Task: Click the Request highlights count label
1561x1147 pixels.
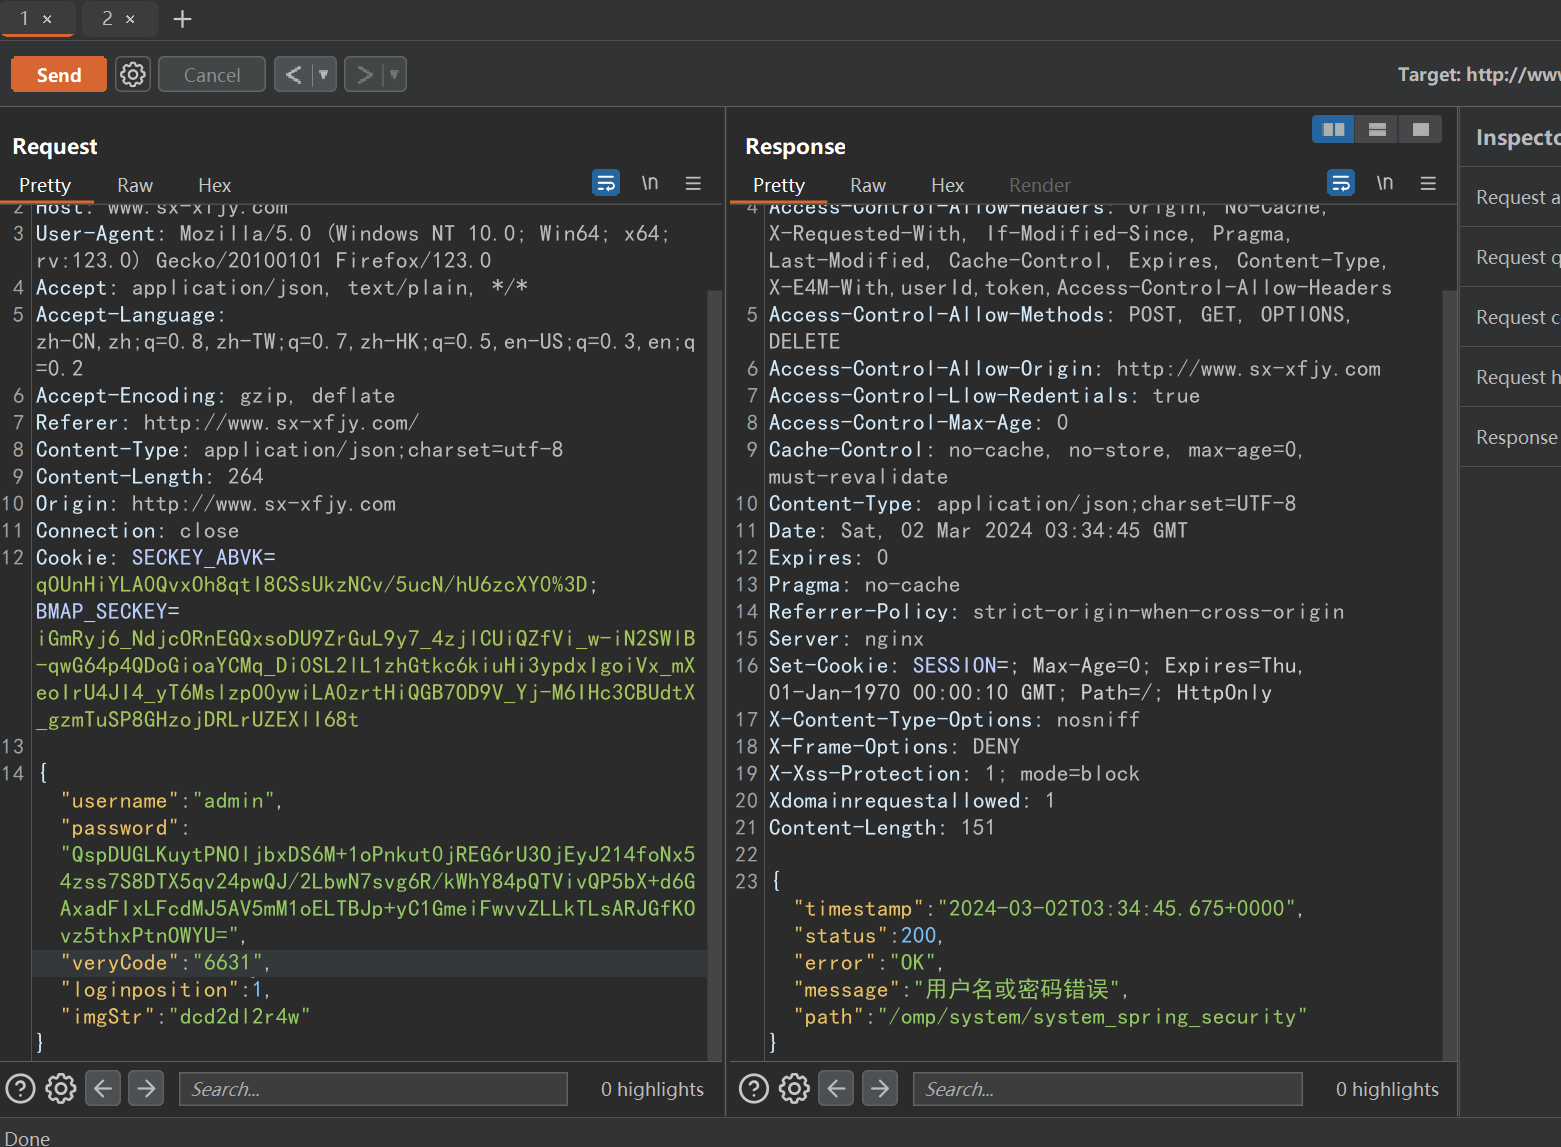Action: 652,1089
